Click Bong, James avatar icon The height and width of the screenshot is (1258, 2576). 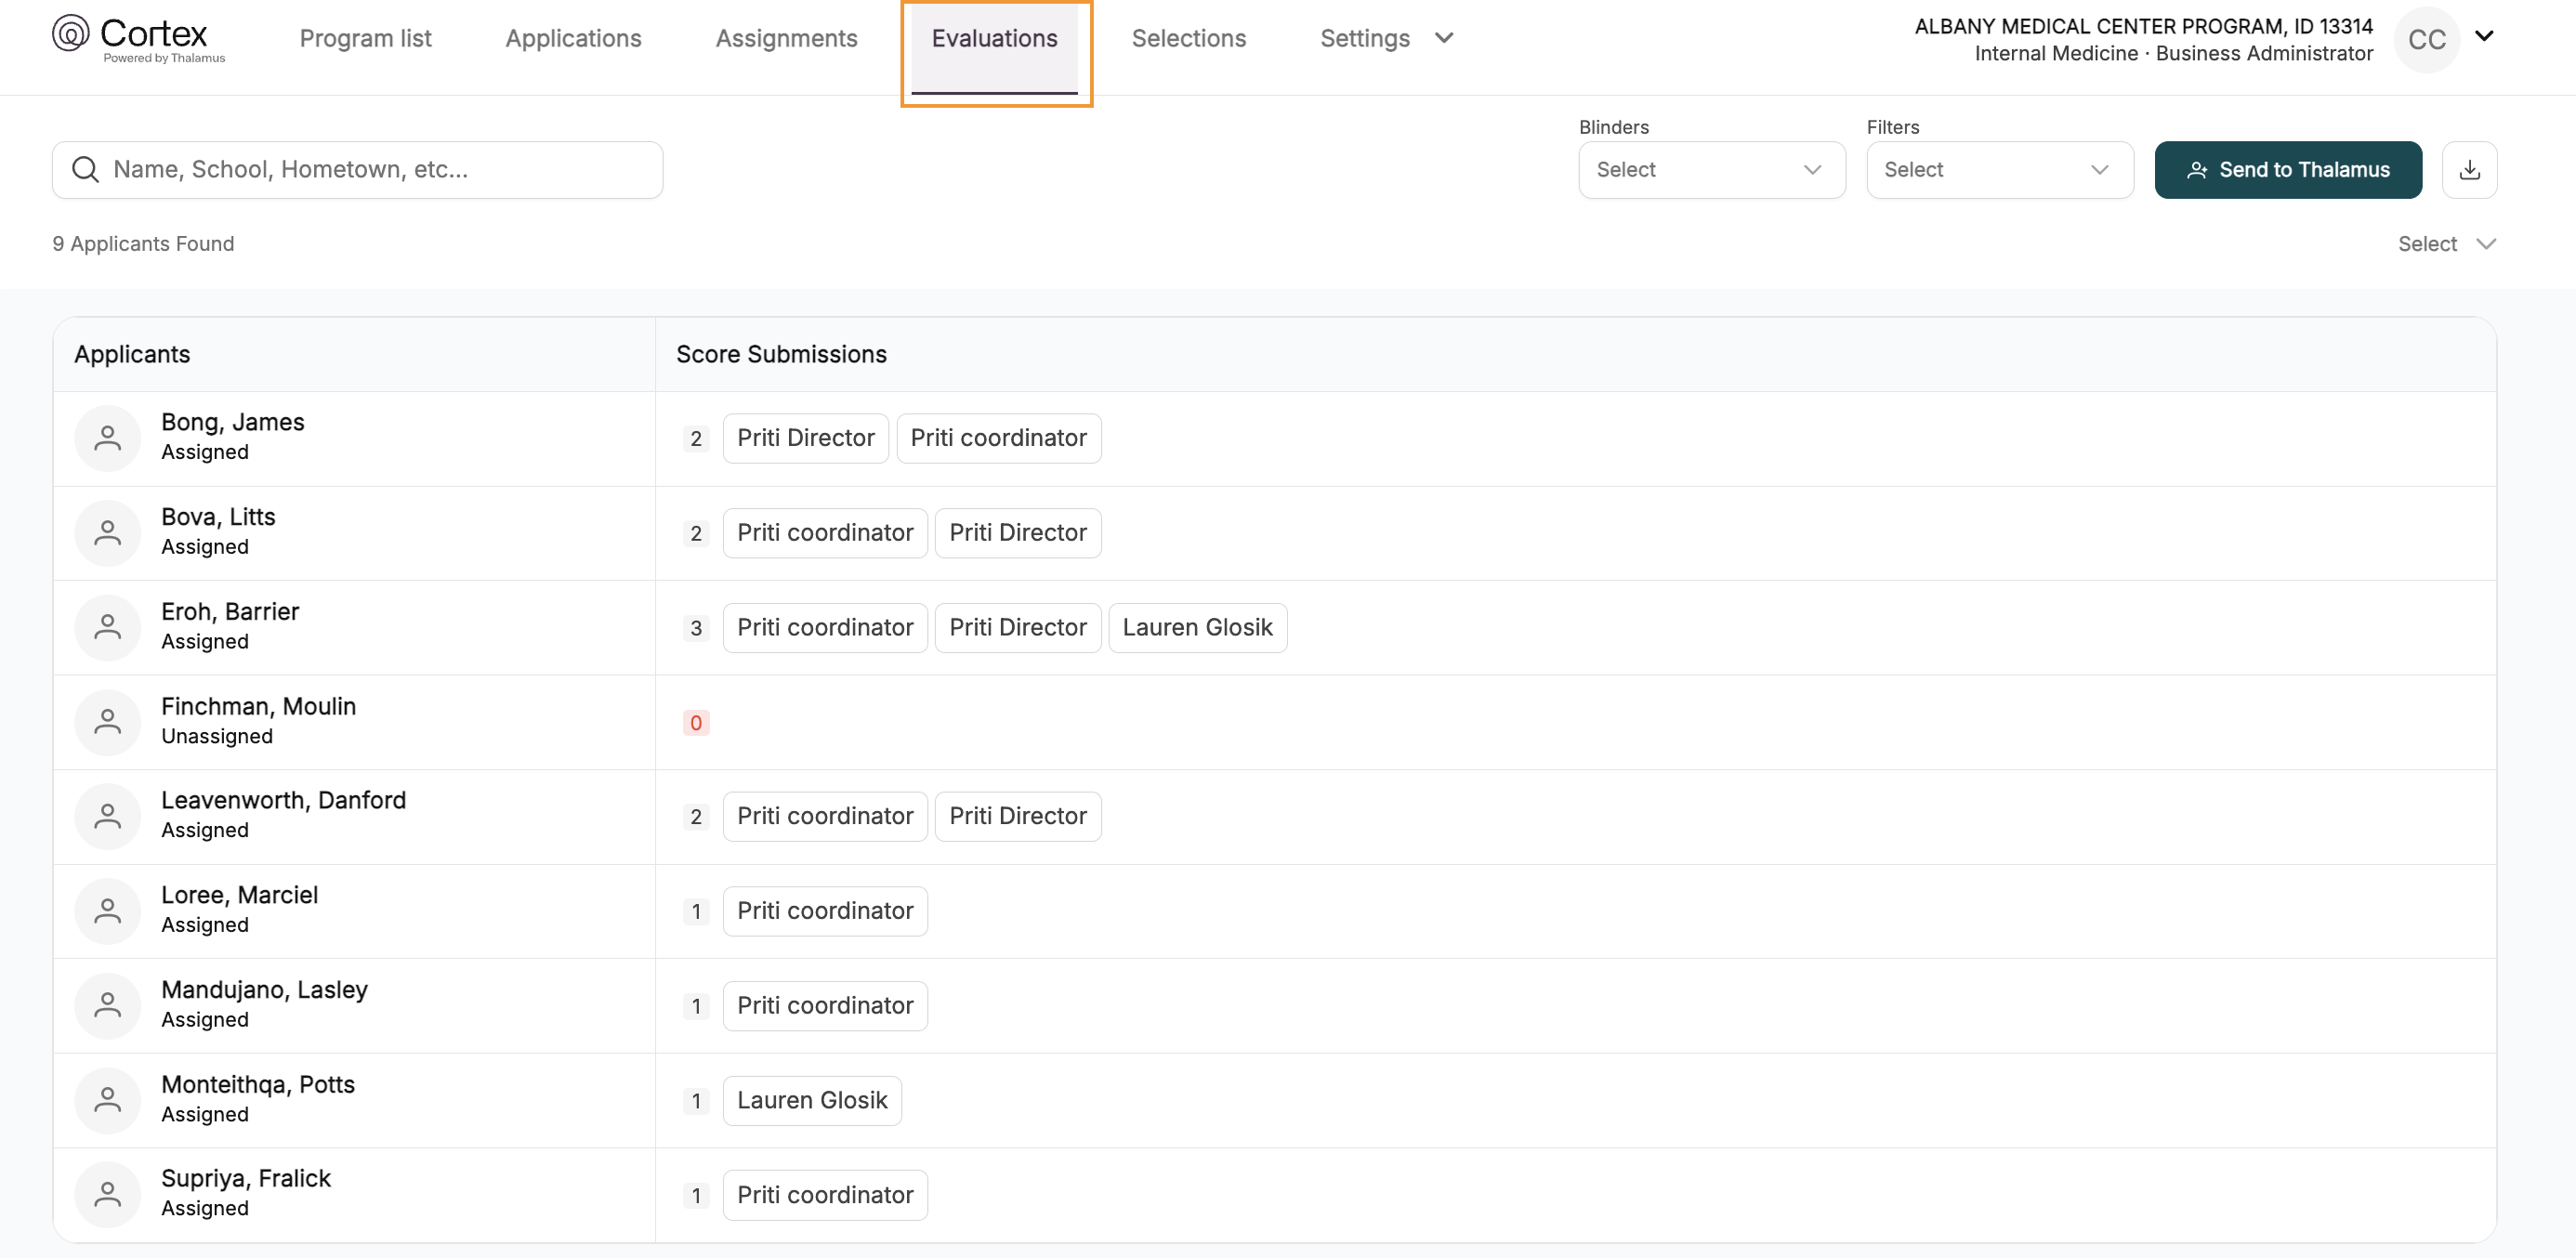click(108, 438)
